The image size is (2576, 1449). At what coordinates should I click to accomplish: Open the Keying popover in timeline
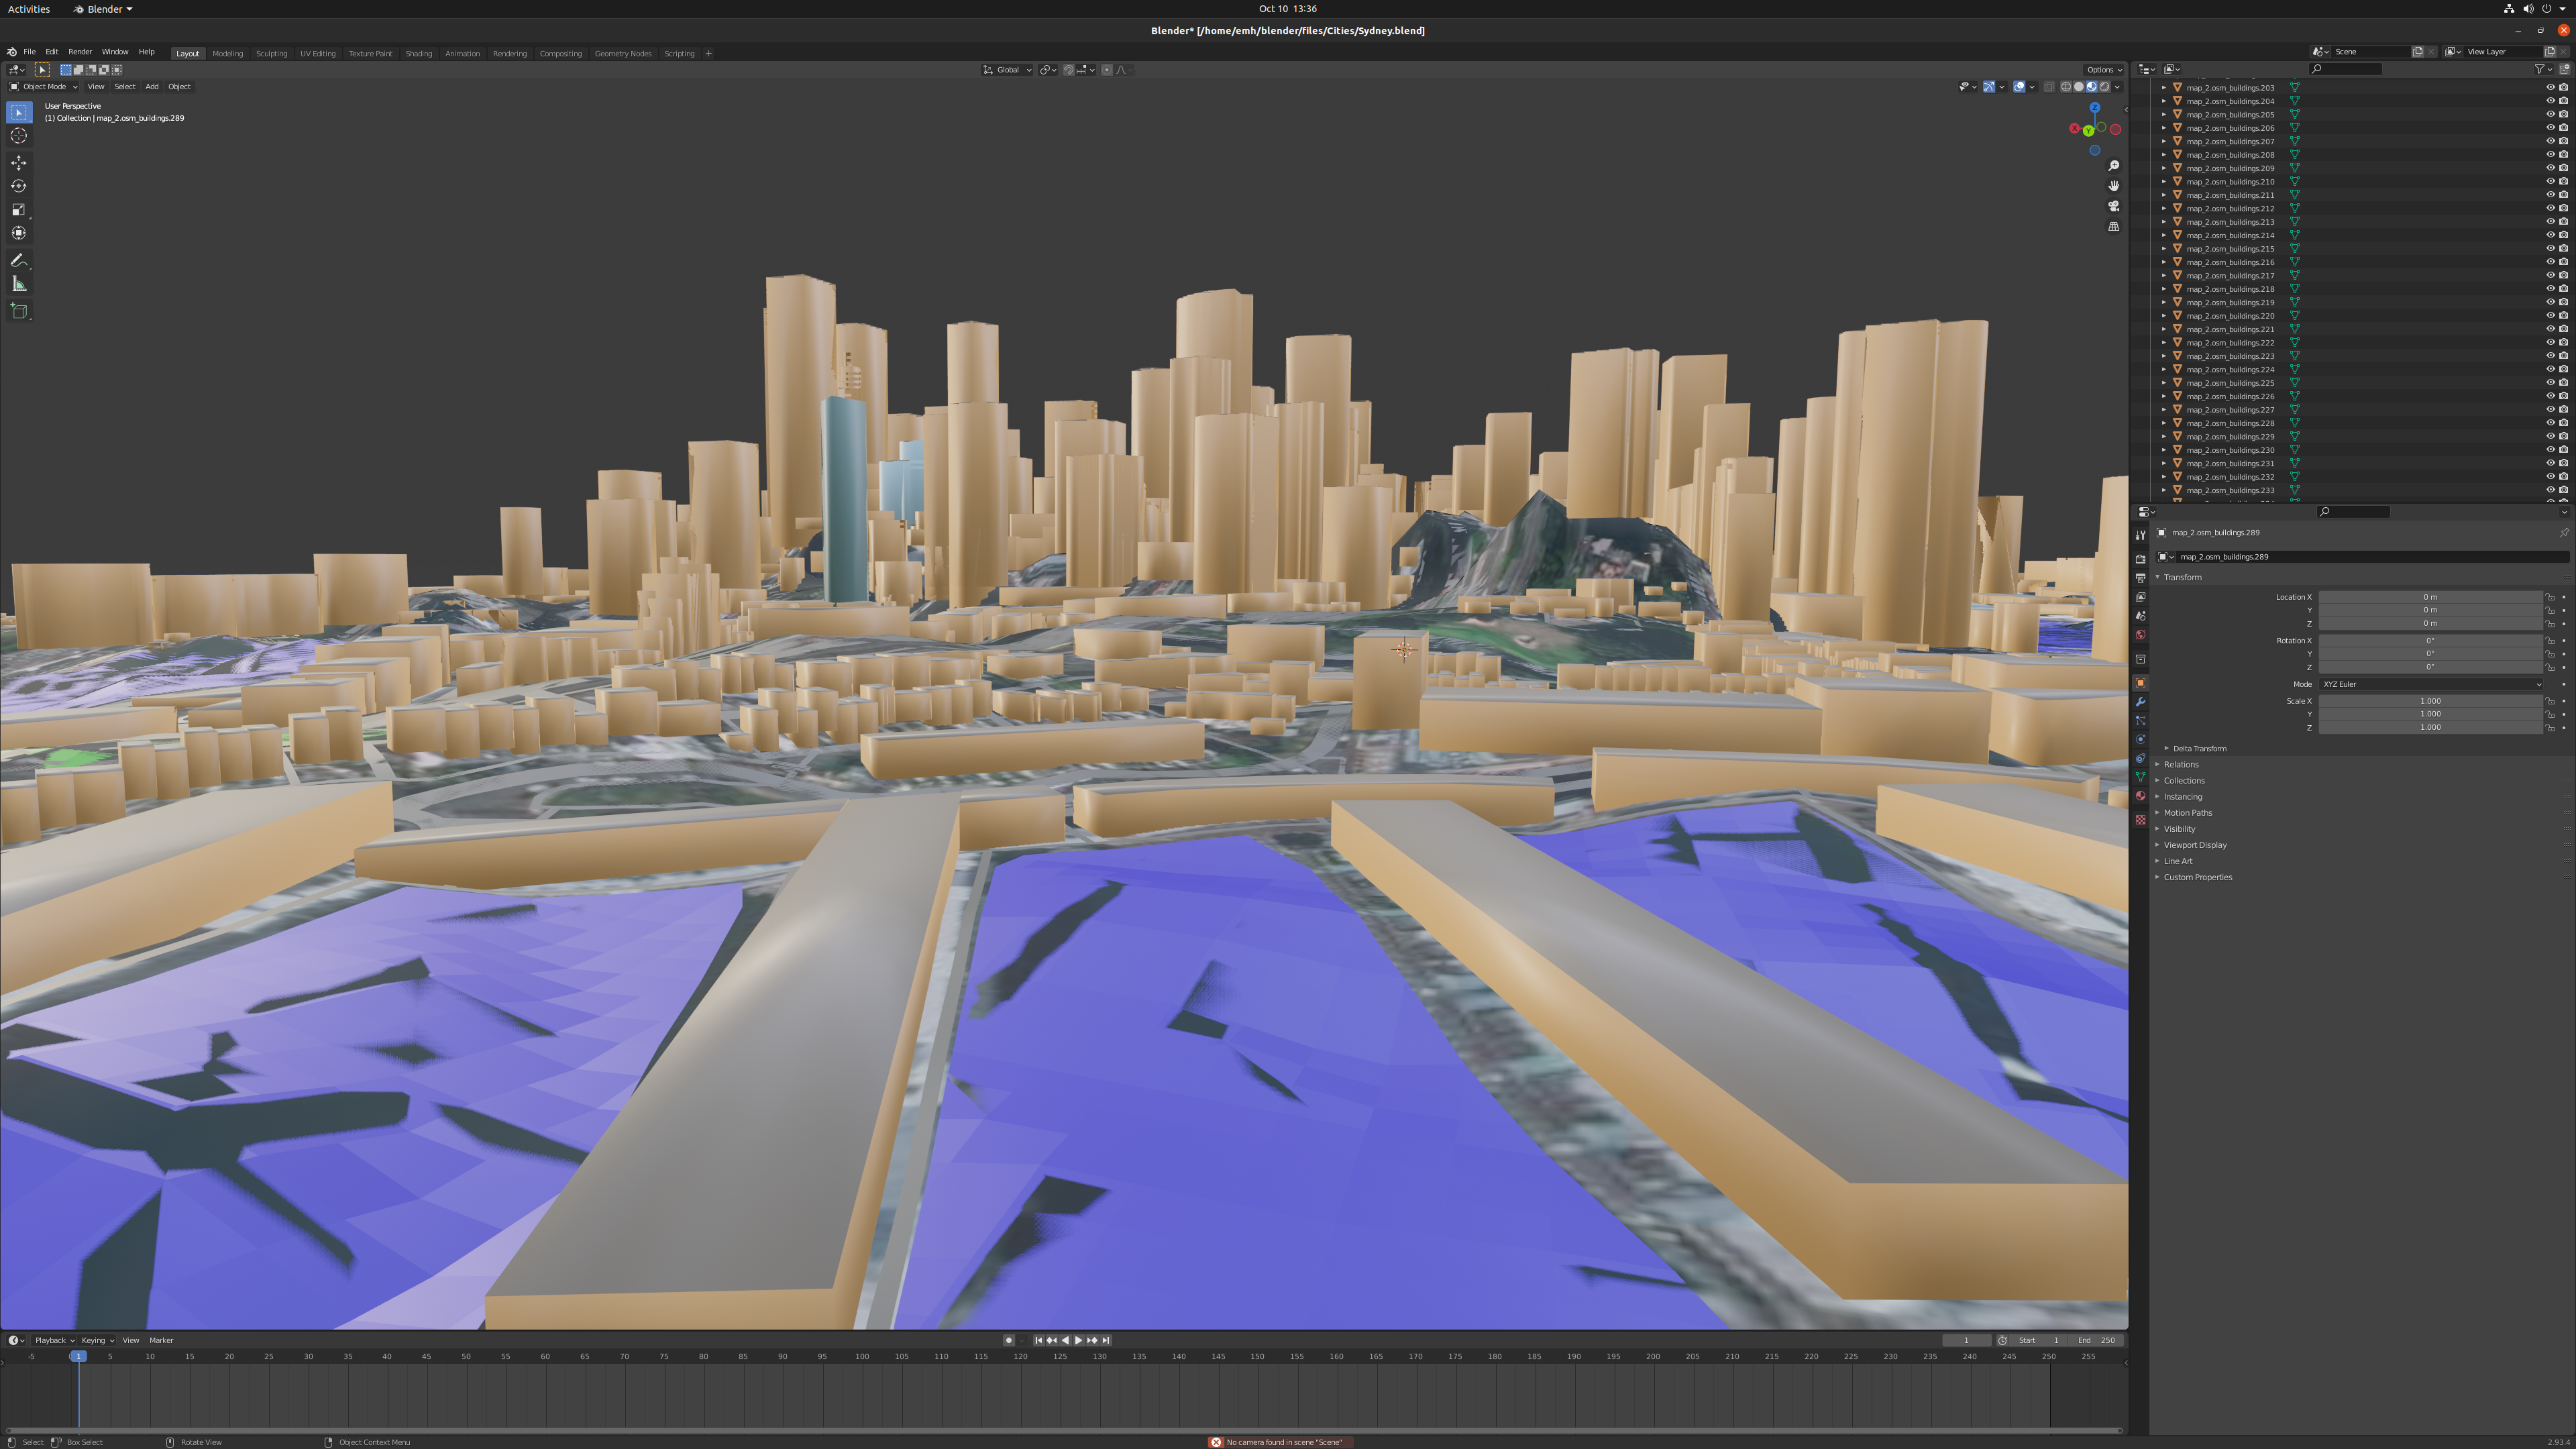point(97,1341)
